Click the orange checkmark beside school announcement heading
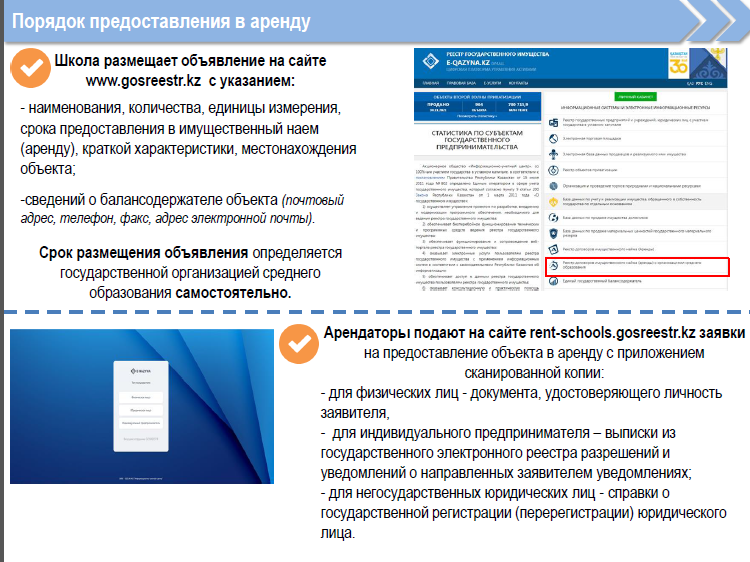The height and width of the screenshot is (562, 750). click(31, 68)
